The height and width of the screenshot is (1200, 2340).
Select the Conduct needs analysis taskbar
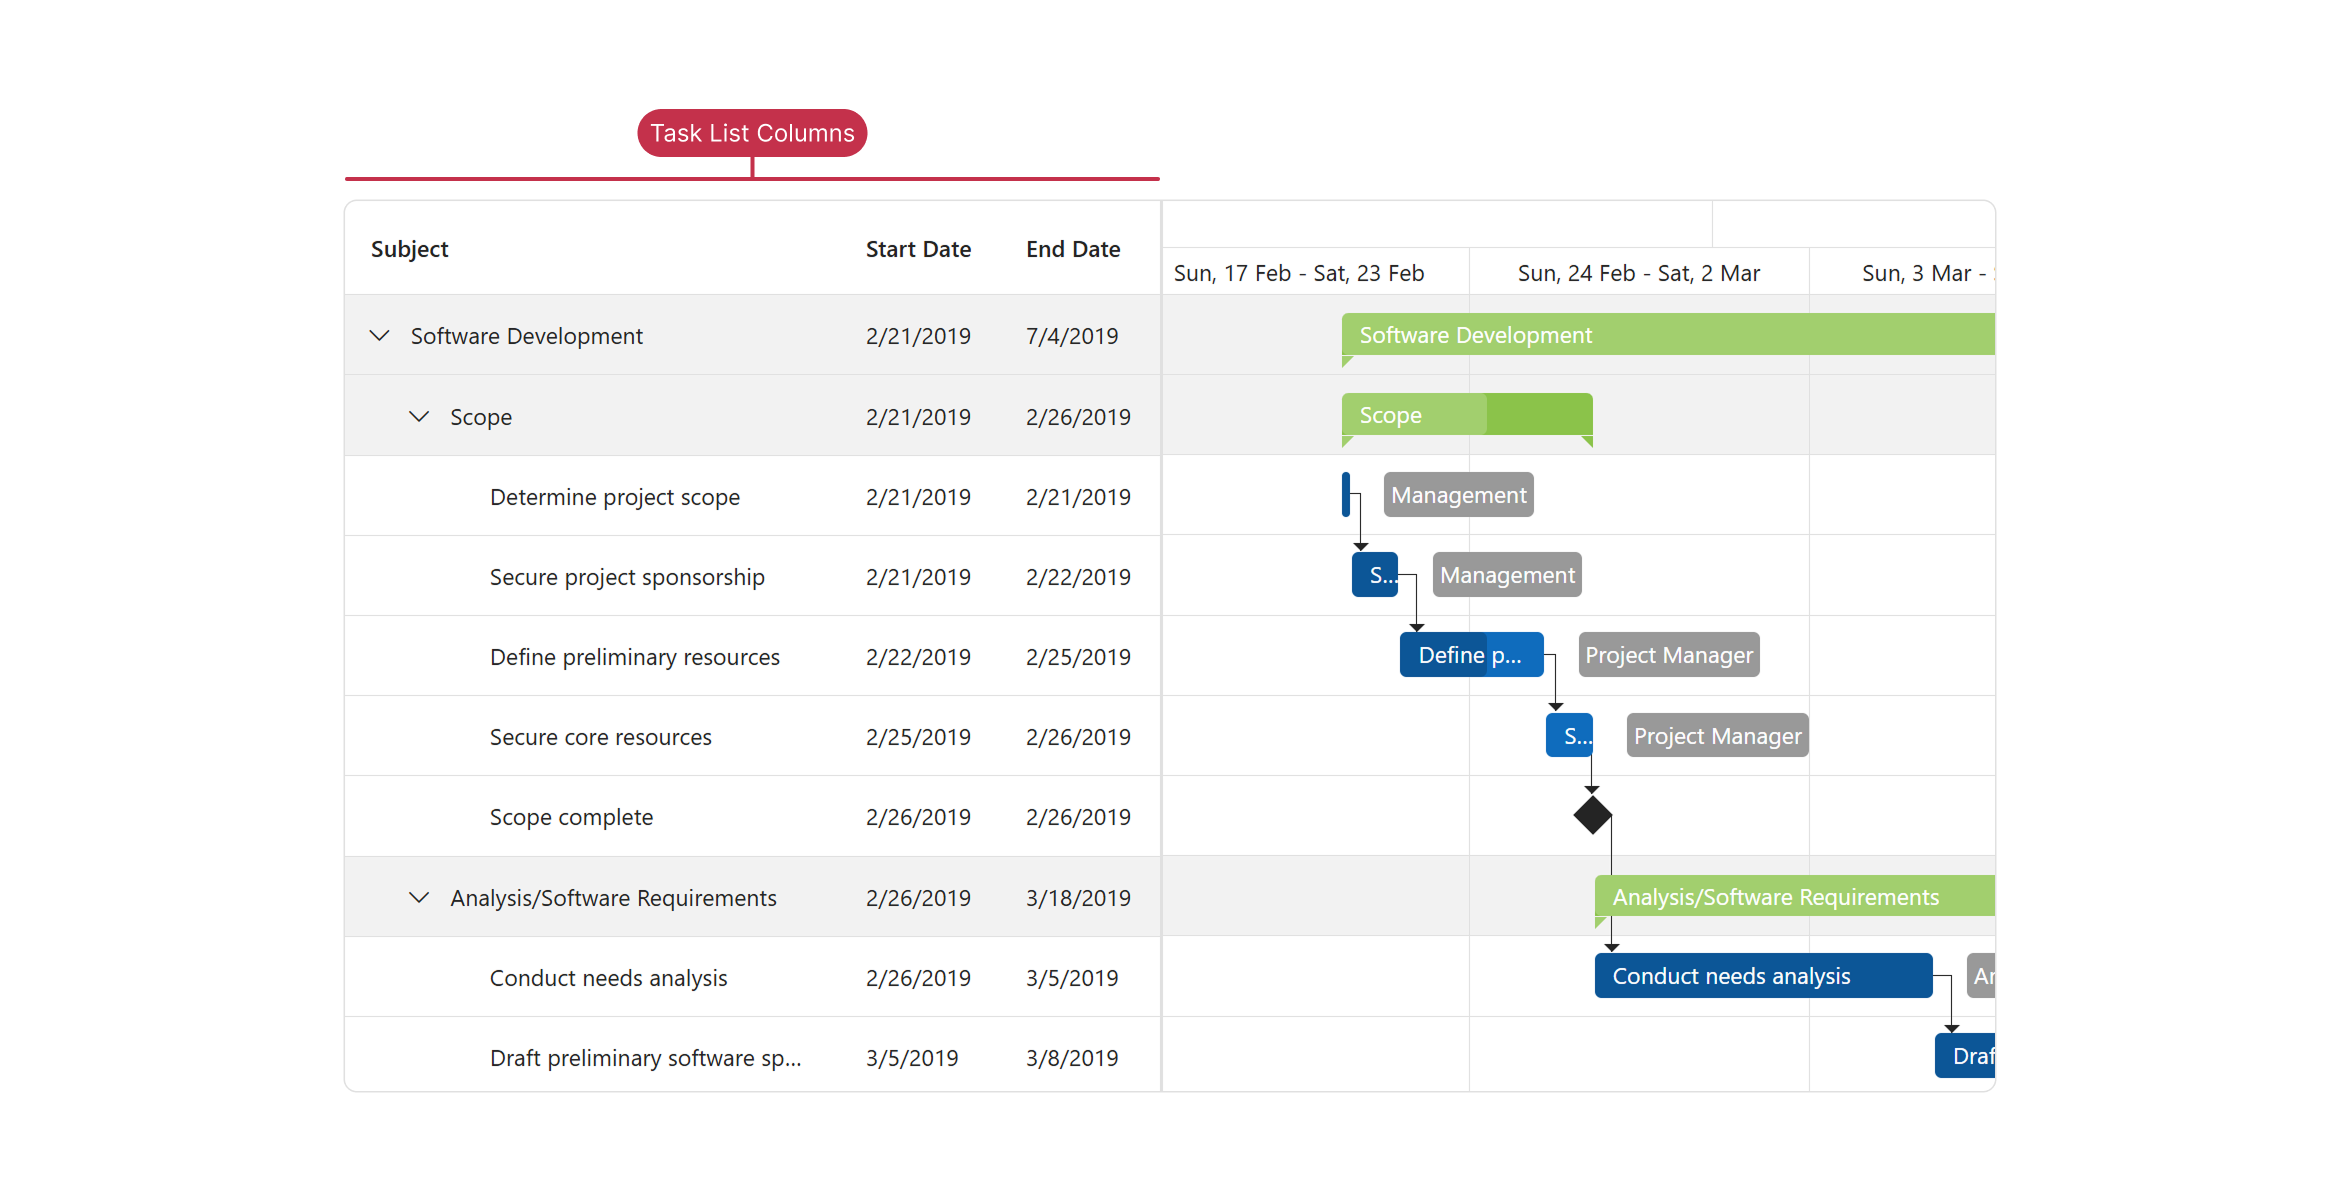(1763, 976)
